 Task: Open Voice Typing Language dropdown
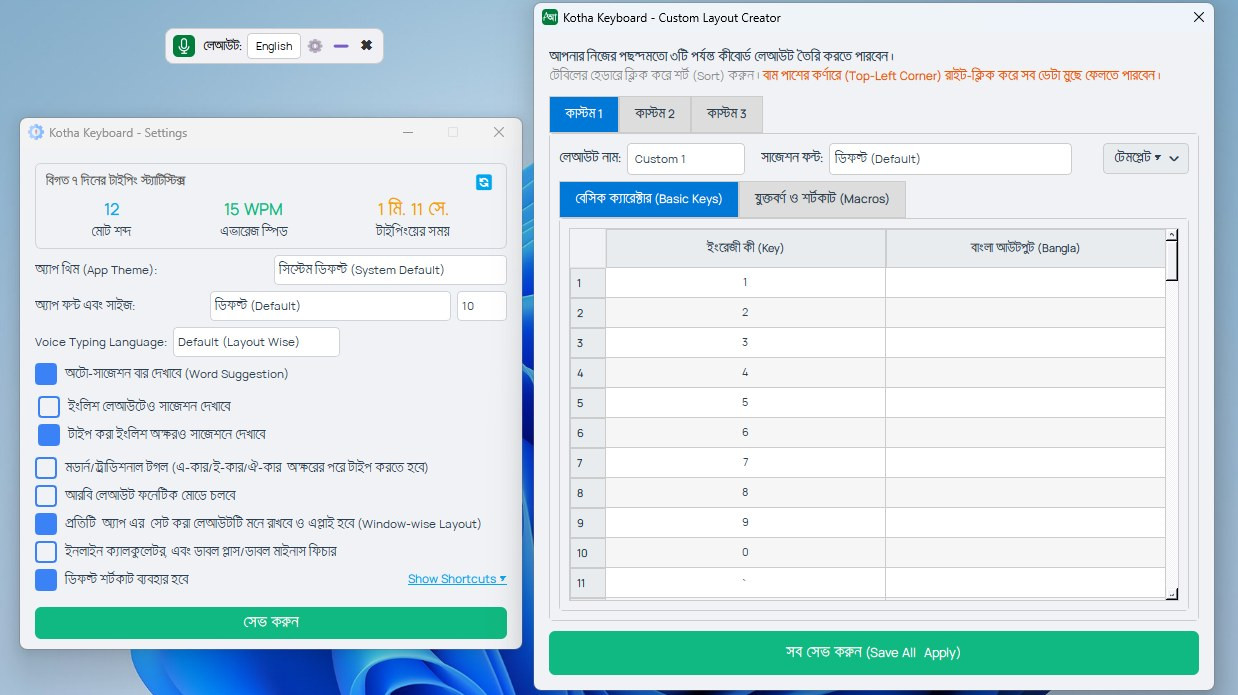coord(256,342)
